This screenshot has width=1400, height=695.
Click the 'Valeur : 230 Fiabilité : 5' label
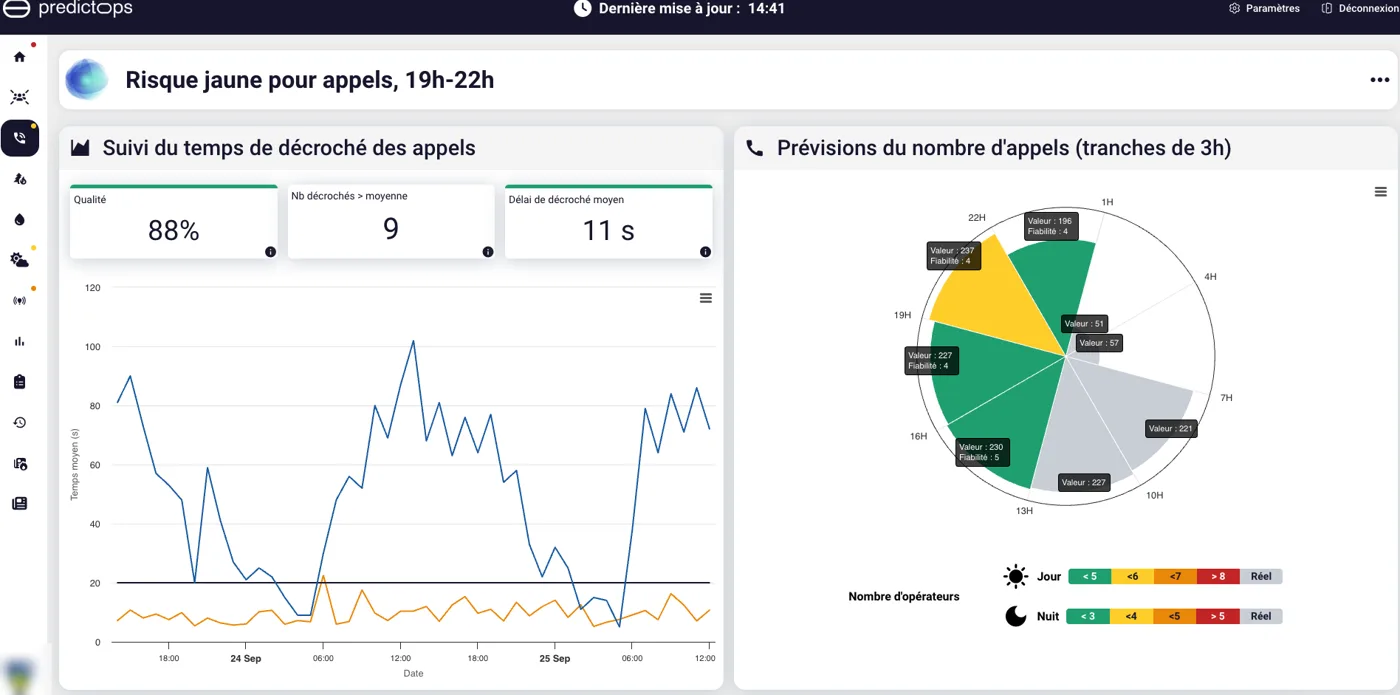click(x=982, y=452)
